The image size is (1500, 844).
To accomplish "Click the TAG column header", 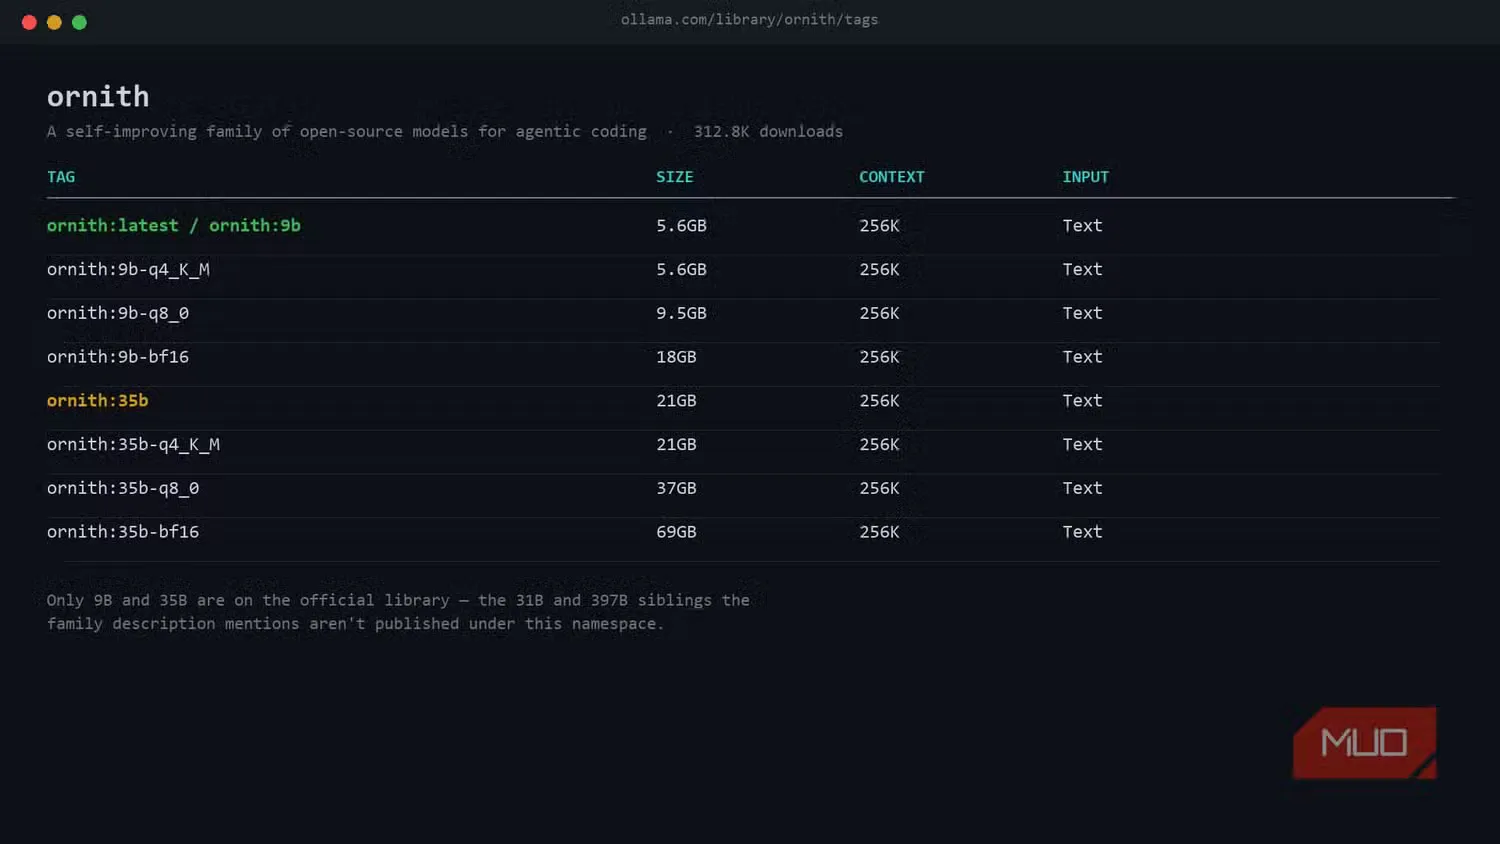I will 61,177.
